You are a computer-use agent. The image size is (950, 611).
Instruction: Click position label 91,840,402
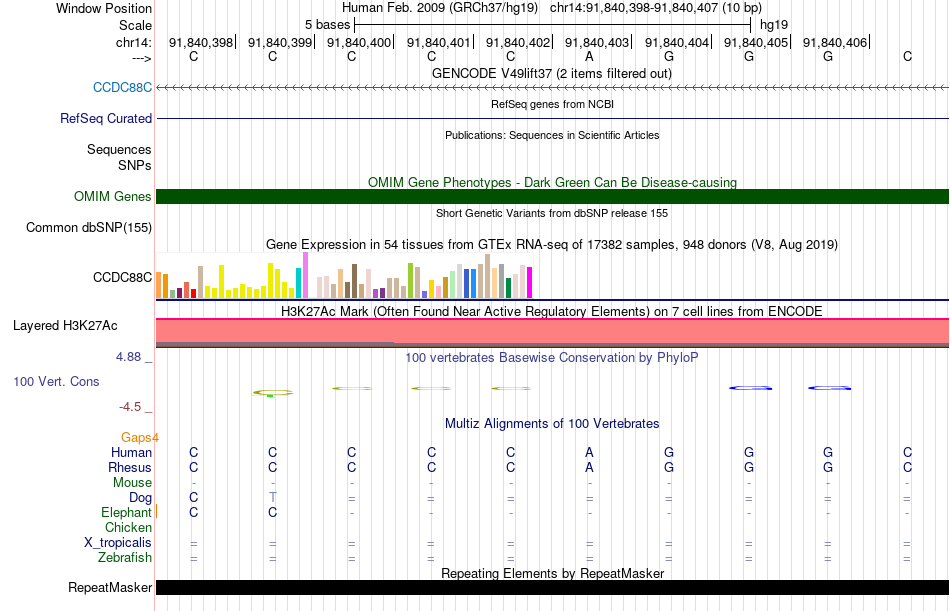pos(518,42)
